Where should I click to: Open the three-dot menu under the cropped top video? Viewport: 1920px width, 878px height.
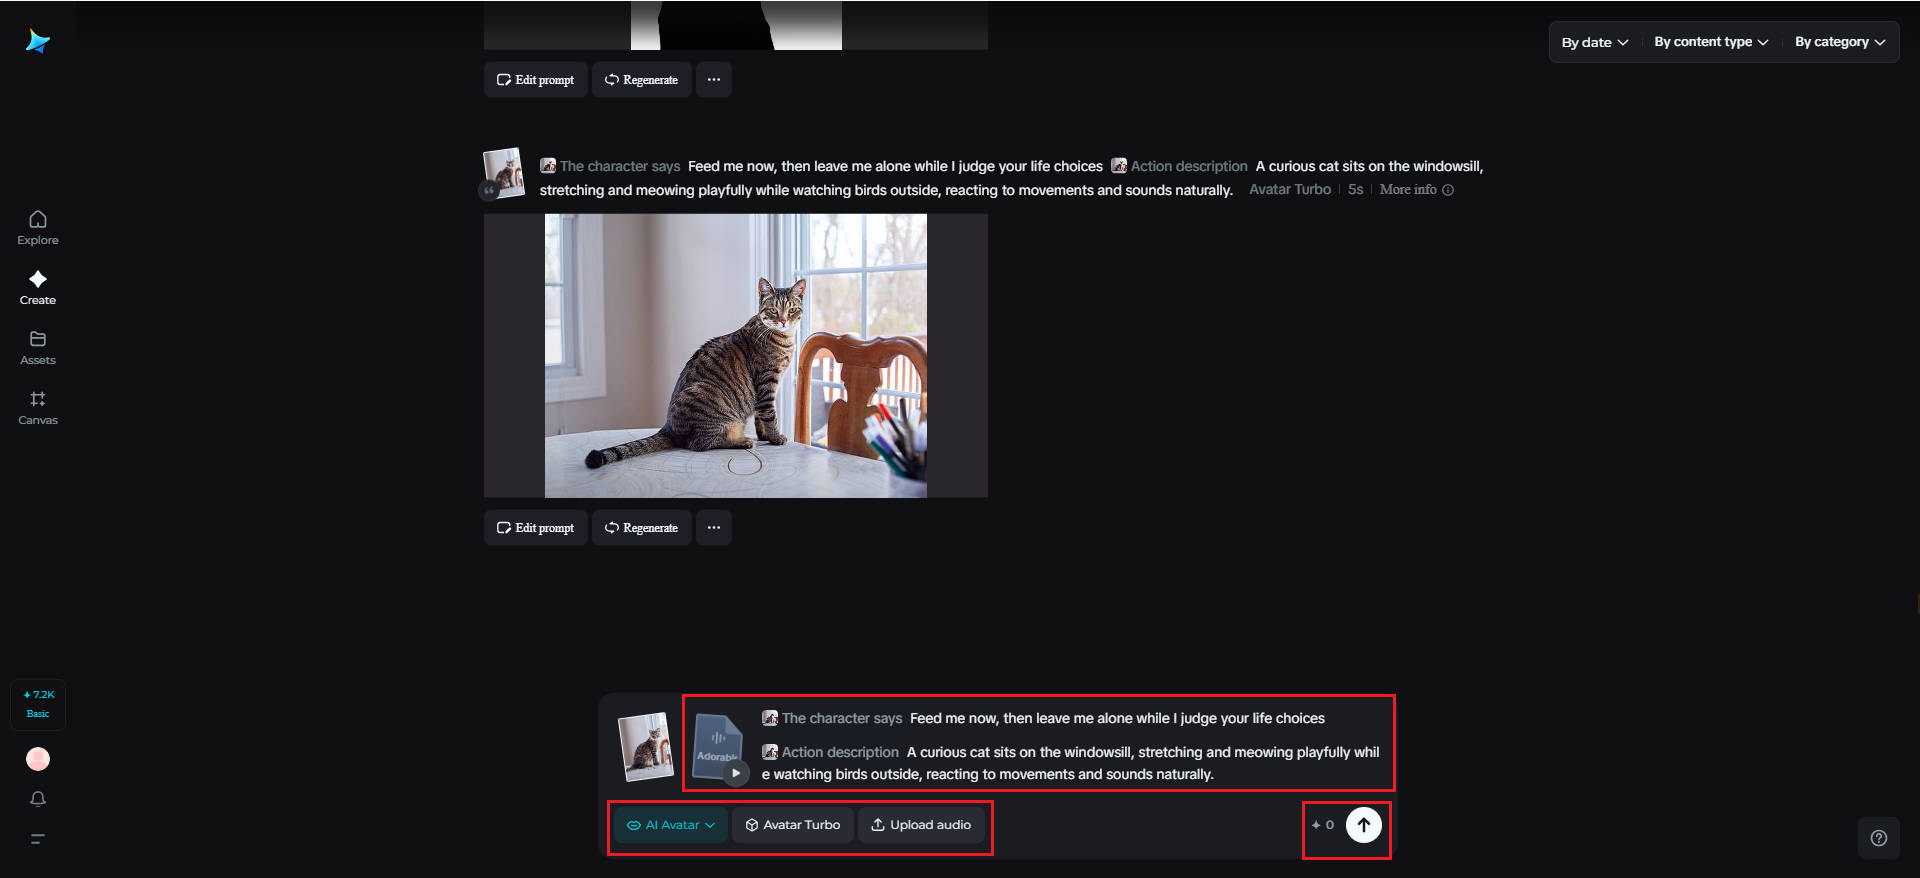click(714, 80)
